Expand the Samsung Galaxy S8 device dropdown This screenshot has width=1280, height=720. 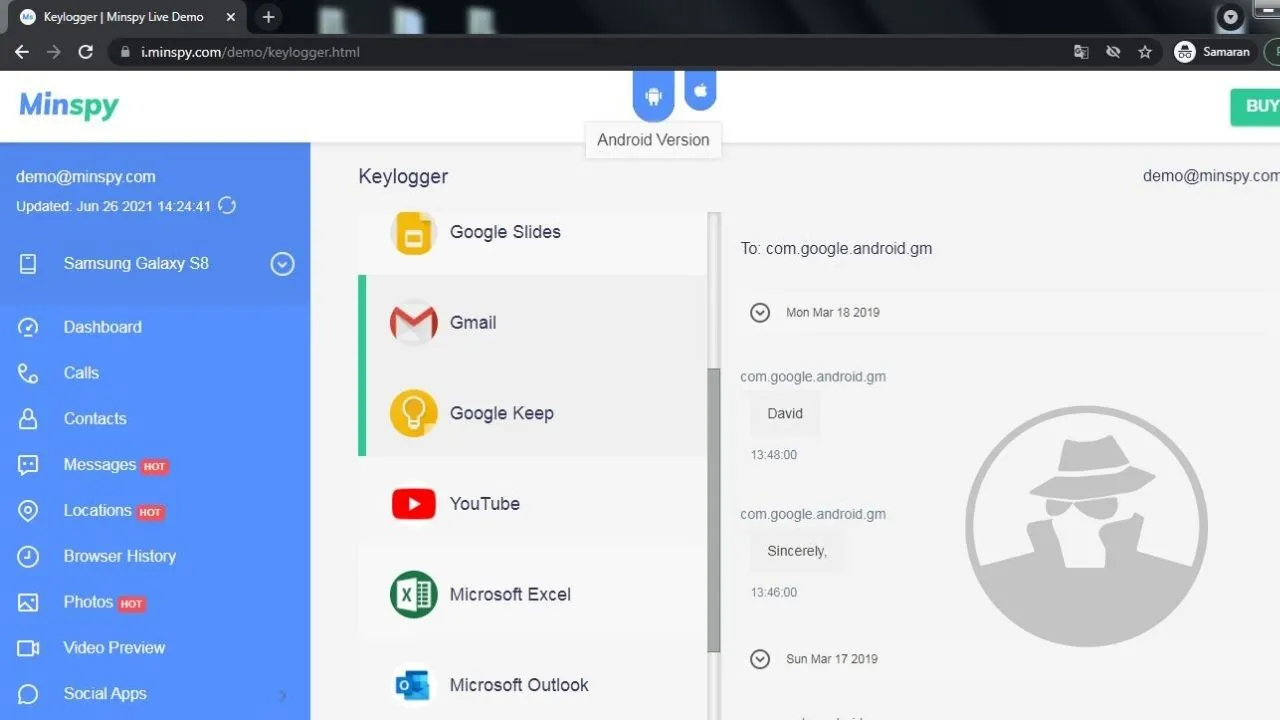(x=283, y=264)
